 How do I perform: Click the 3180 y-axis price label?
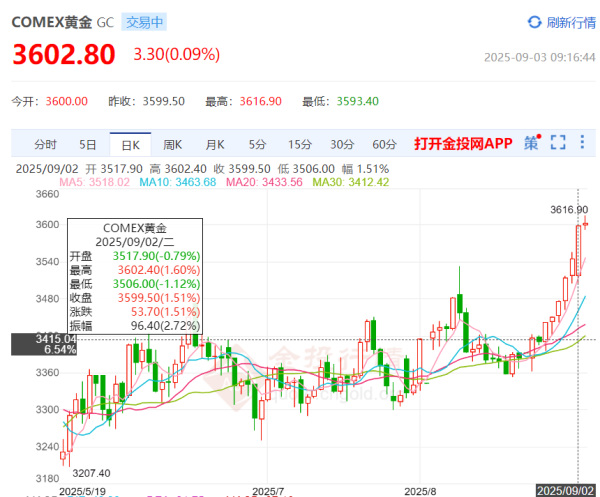pos(47,479)
